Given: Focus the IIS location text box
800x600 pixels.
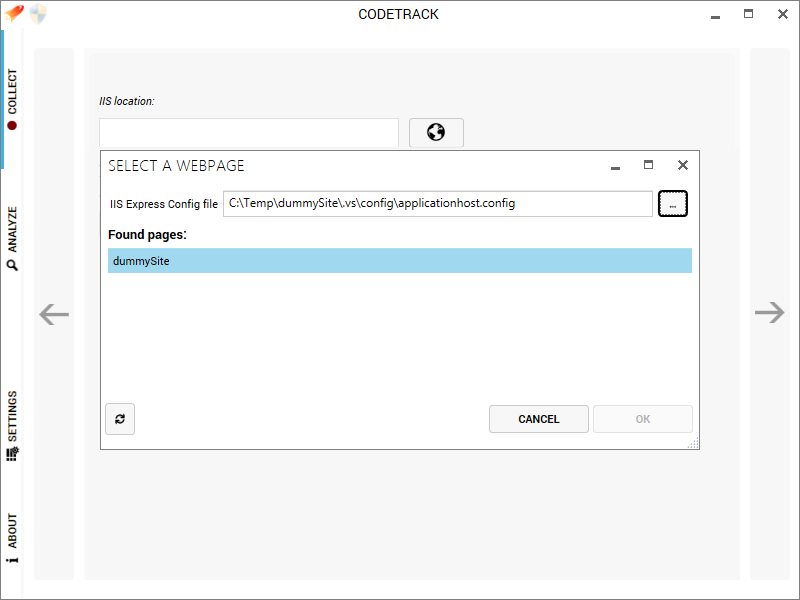Looking at the screenshot, I should pos(249,133).
